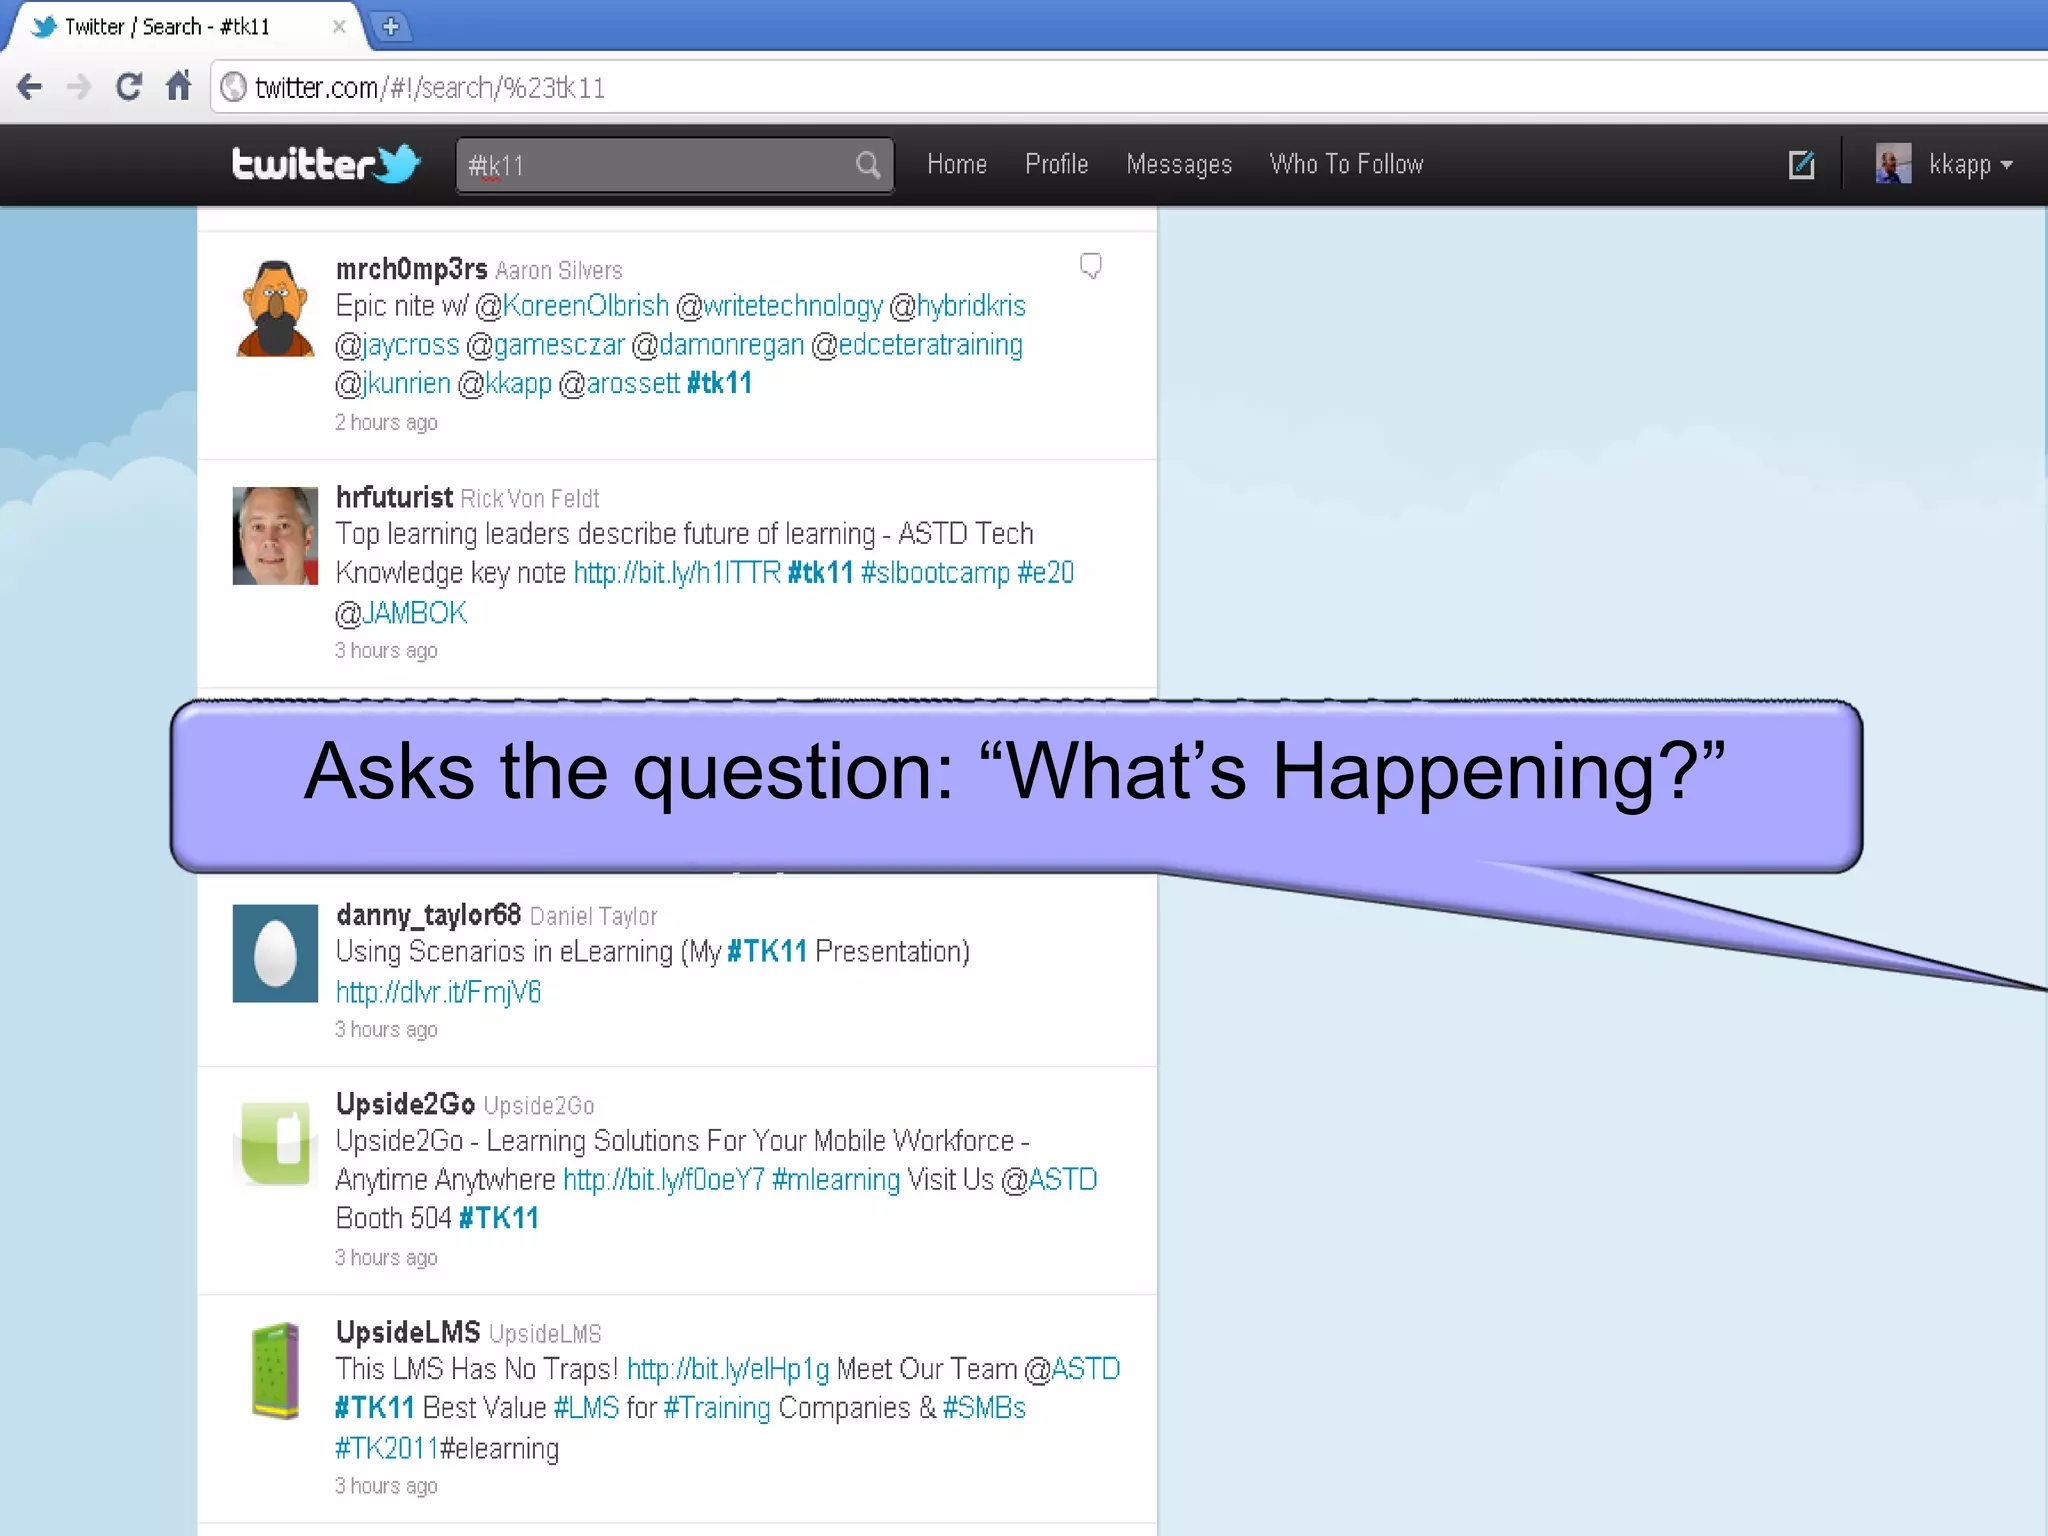This screenshot has height=1536, width=2048.
Task: Open the UpsideLMS username
Action: click(x=408, y=1332)
